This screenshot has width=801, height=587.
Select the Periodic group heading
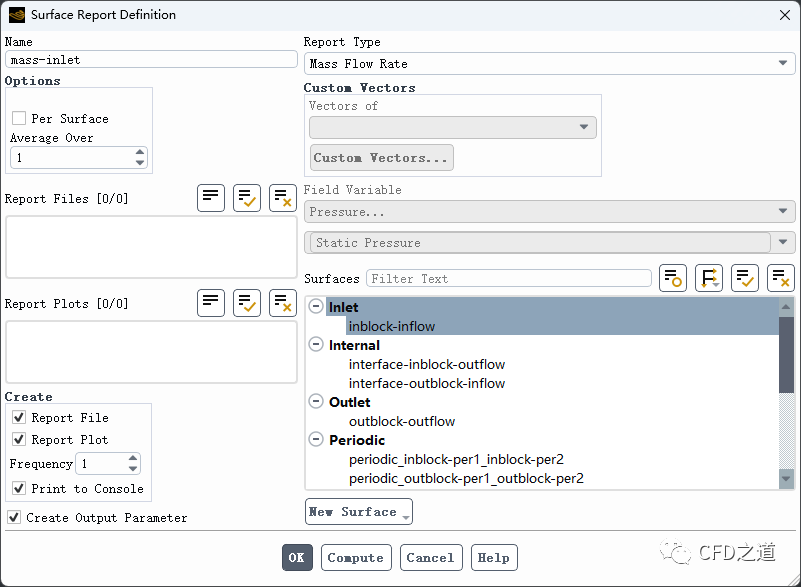pyautogui.click(x=357, y=440)
